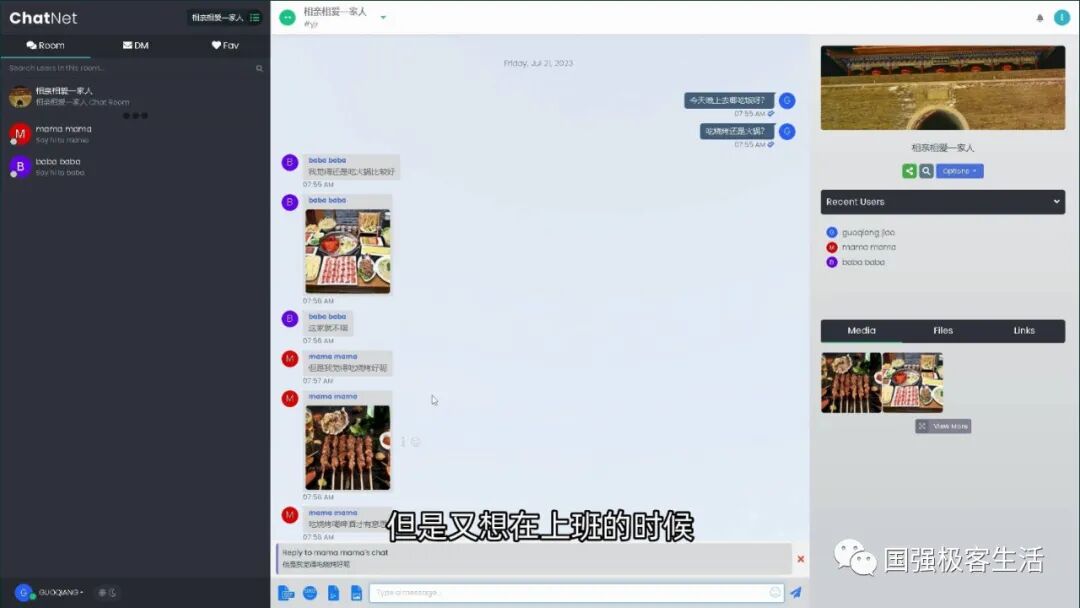Click the round blue GIF icon in message bar
This screenshot has height=608, width=1080.
click(x=310, y=593)
